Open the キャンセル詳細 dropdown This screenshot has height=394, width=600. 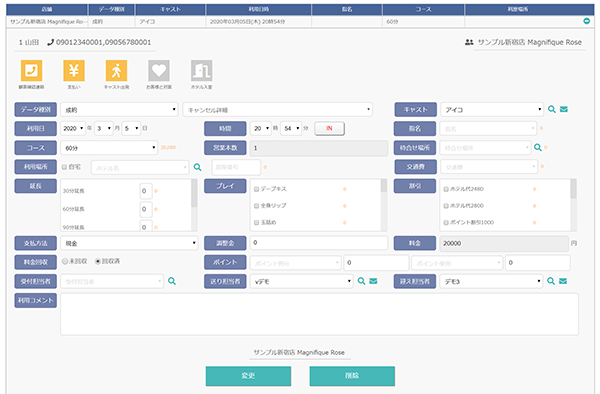click(x=278, y=110)
